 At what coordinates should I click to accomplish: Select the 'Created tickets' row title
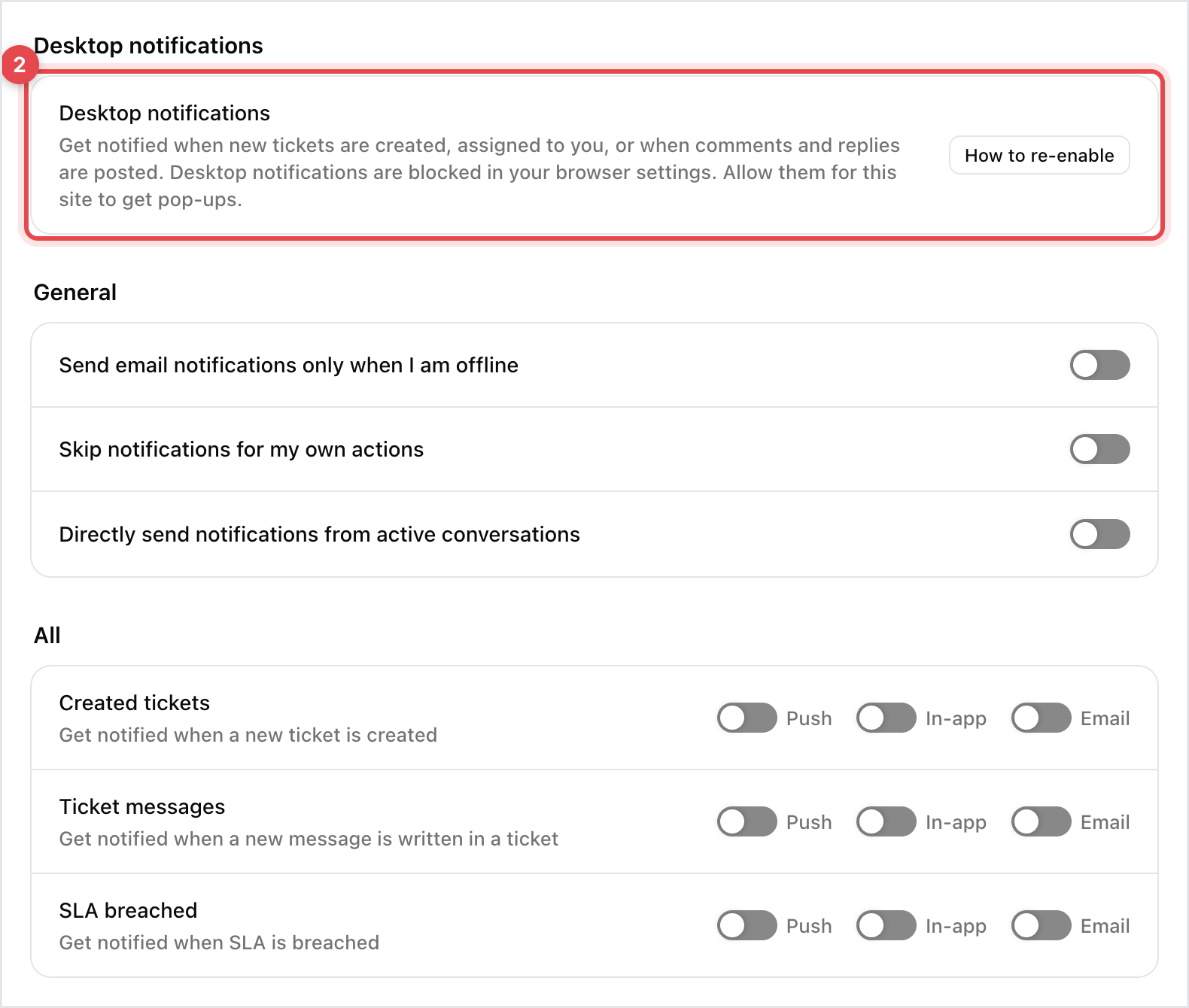point(134,702)
